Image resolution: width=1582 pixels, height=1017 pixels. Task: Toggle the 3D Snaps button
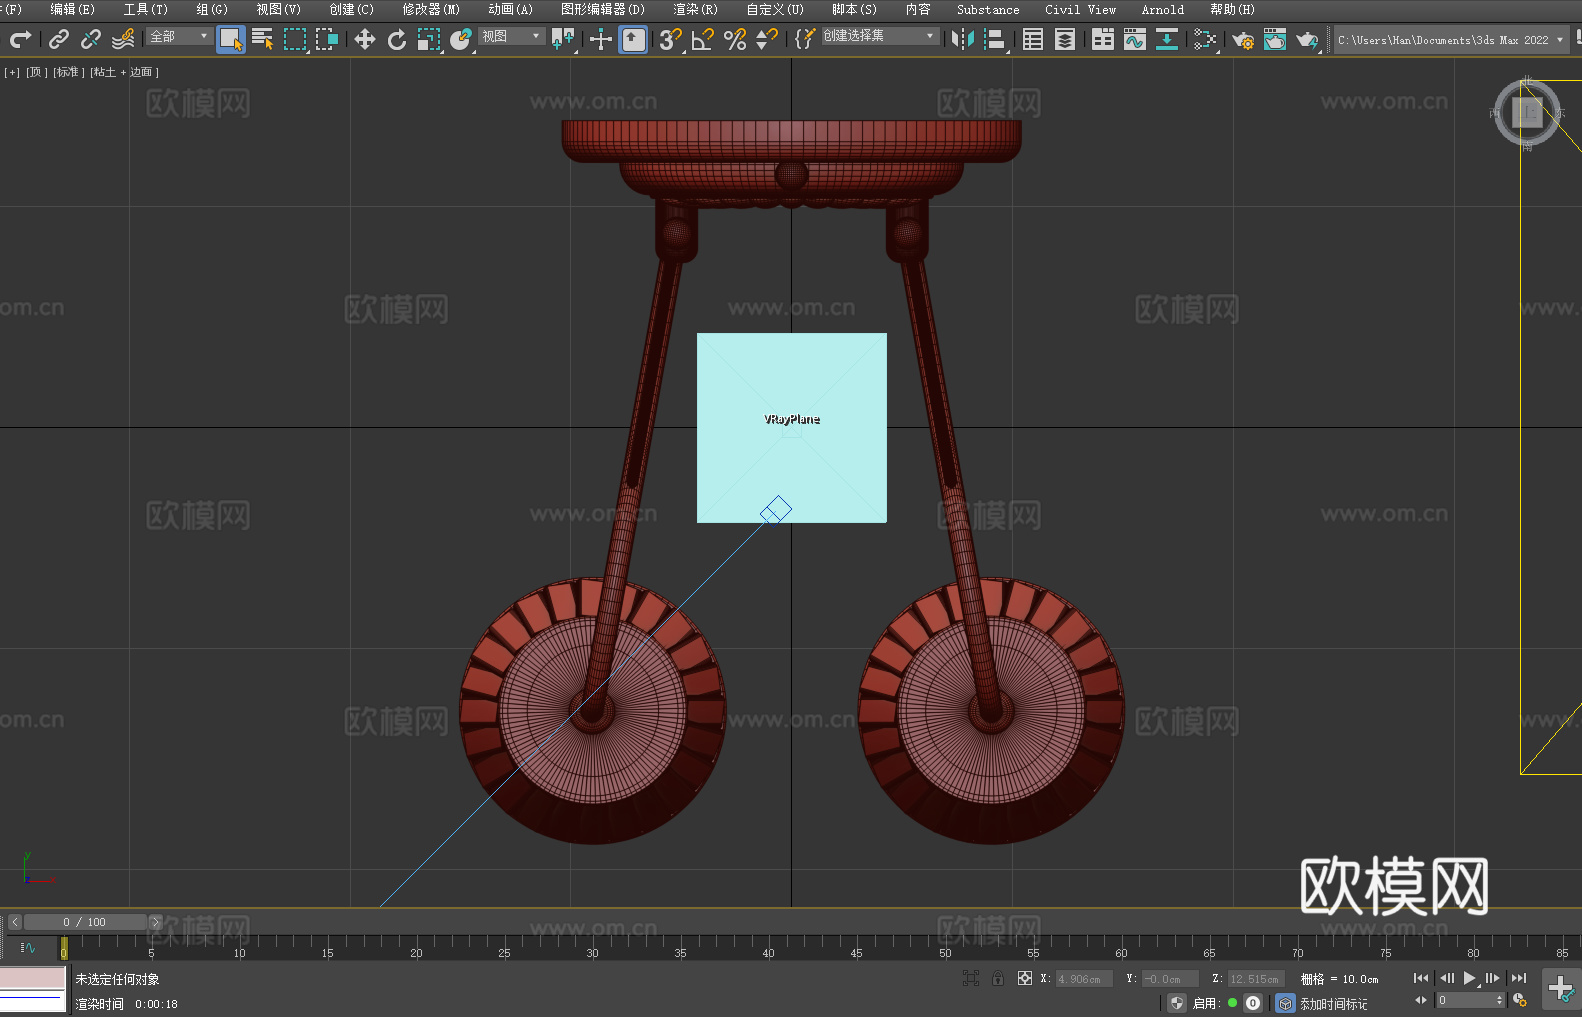[x=670, y=40]
